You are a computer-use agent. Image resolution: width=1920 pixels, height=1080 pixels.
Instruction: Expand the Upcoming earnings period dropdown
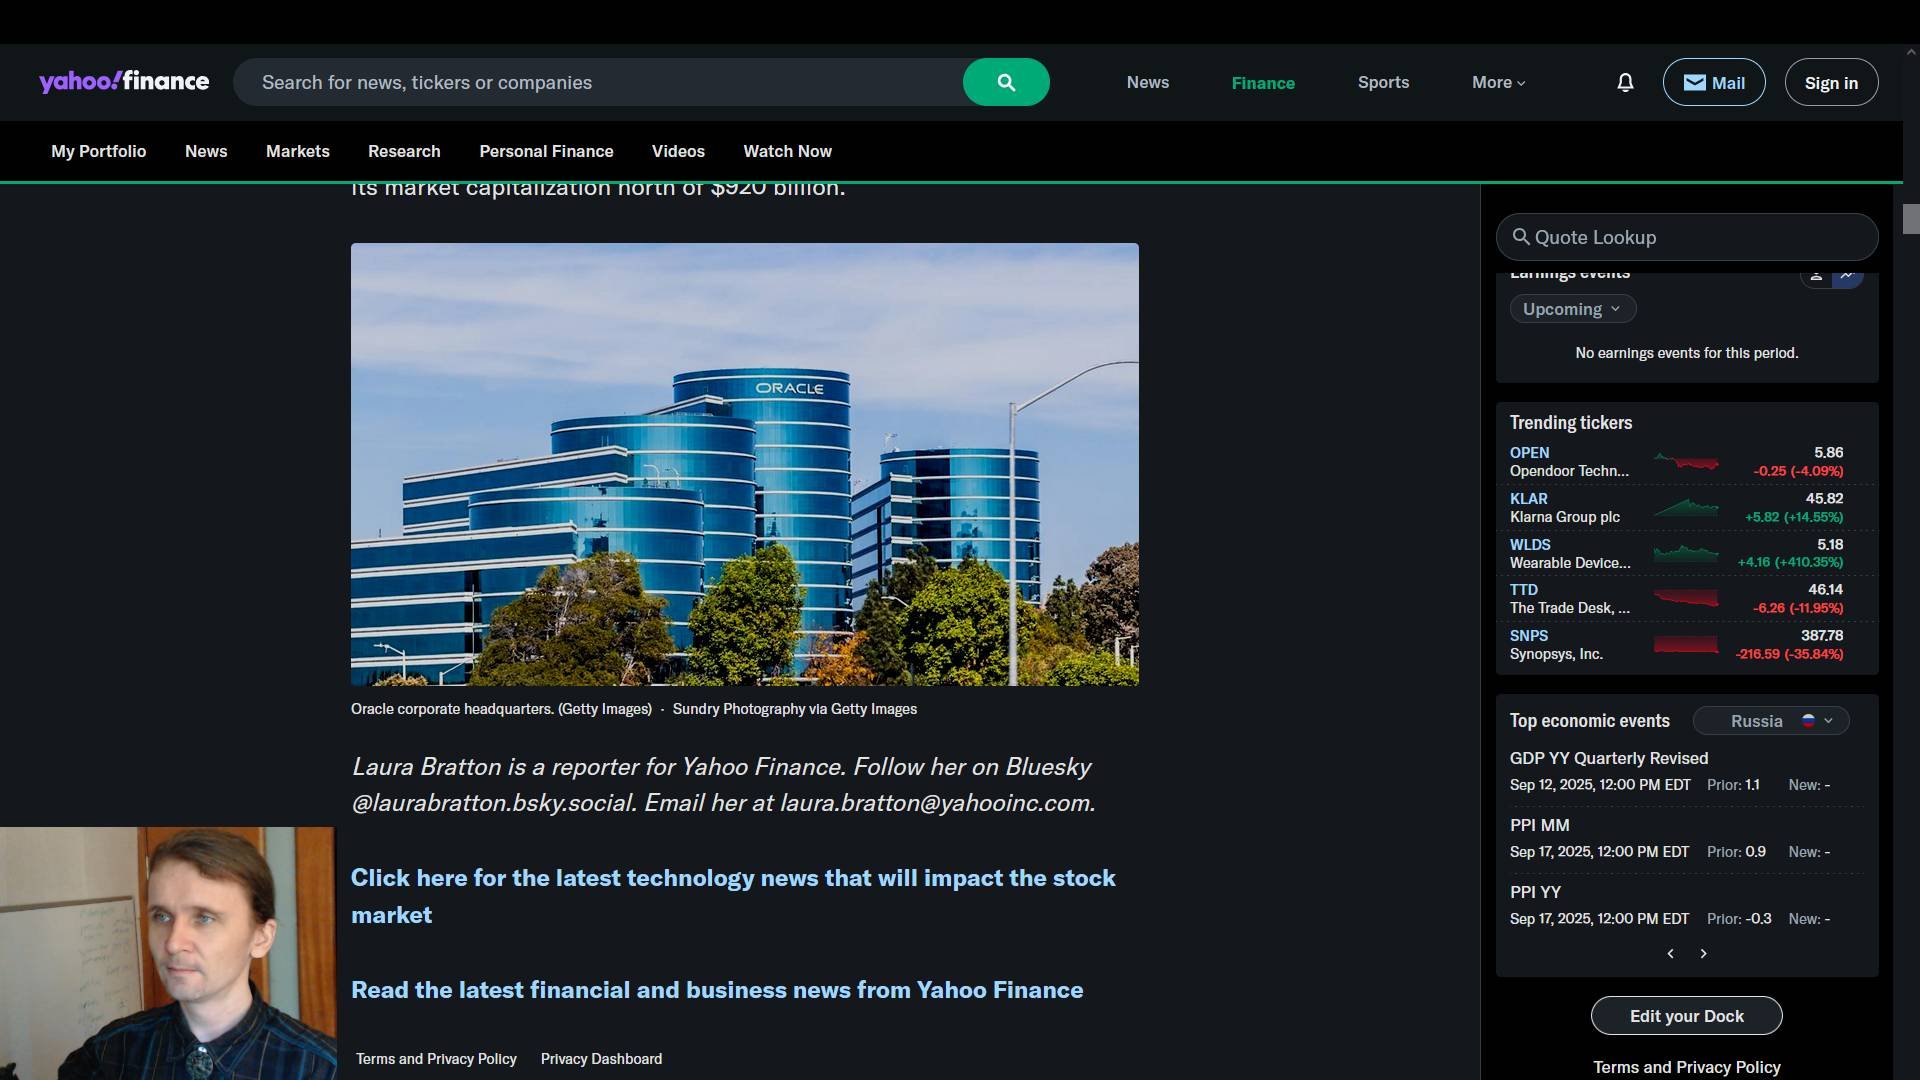point(1572,309)
